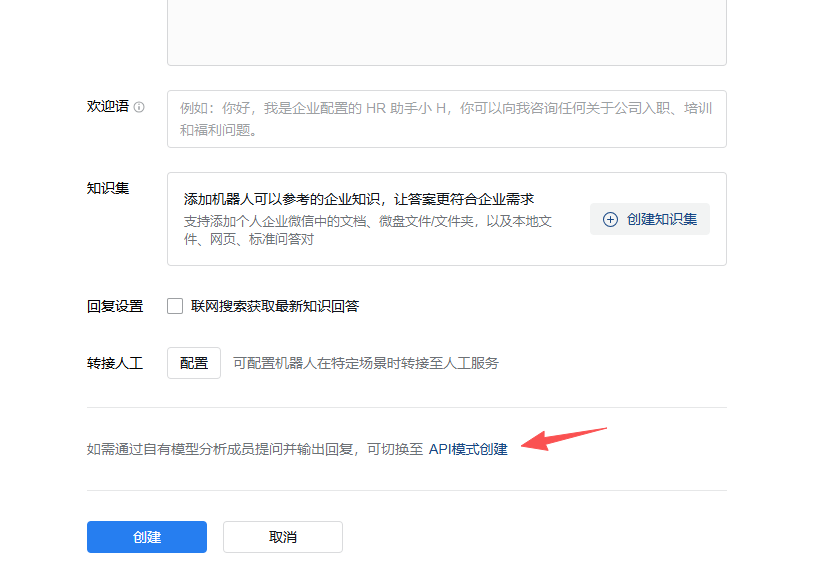Open the API模式创建 link
The image size is (837, 574).
coord(468,450)
